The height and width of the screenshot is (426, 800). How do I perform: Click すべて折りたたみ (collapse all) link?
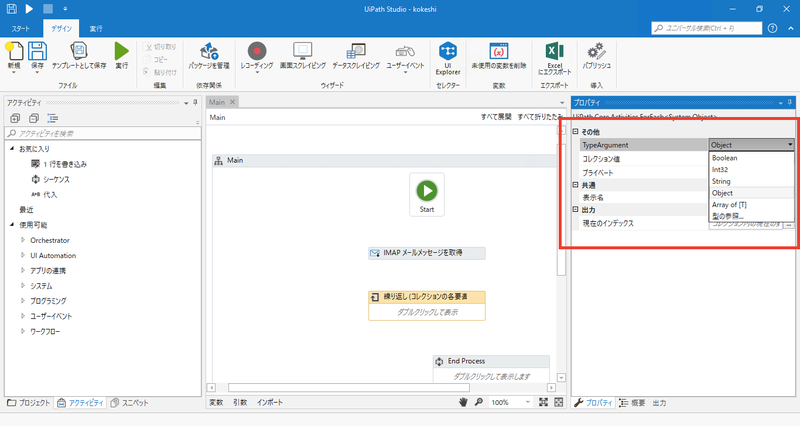(540, 117)
